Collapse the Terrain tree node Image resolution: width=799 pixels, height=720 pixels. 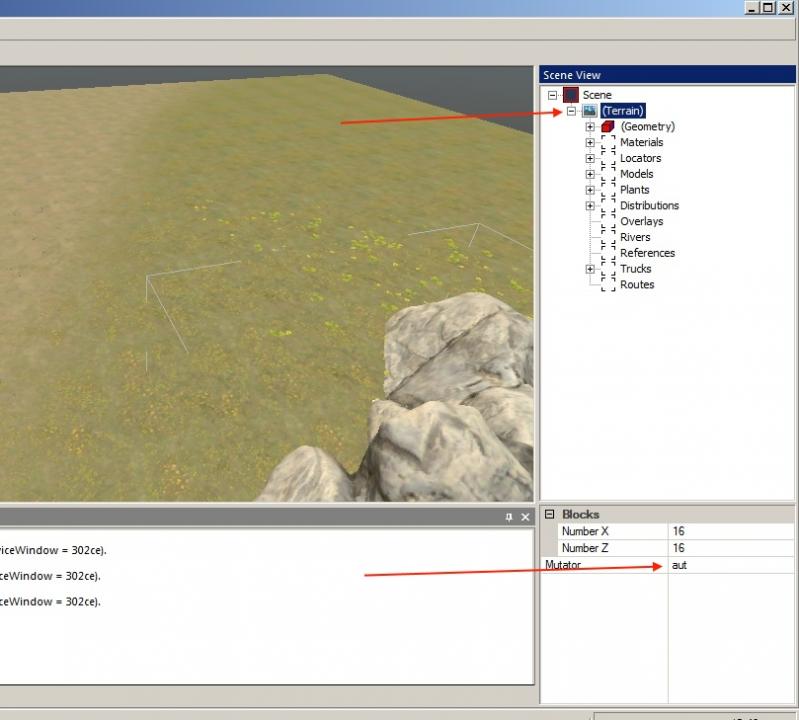[x=571, y=111]
